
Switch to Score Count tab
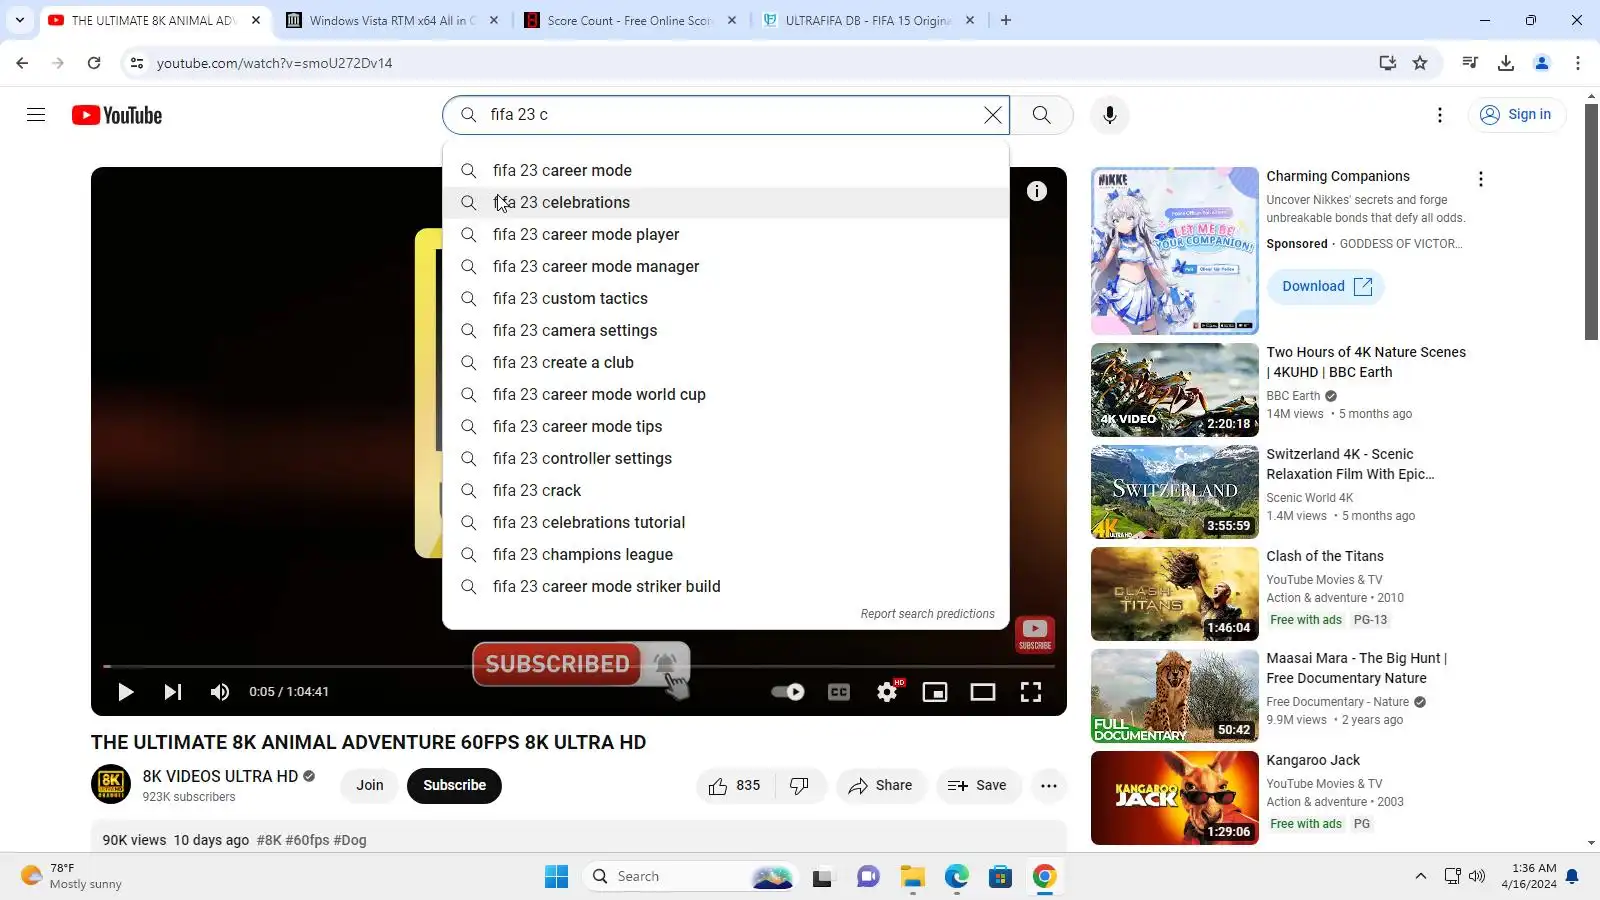coord(630,20)
